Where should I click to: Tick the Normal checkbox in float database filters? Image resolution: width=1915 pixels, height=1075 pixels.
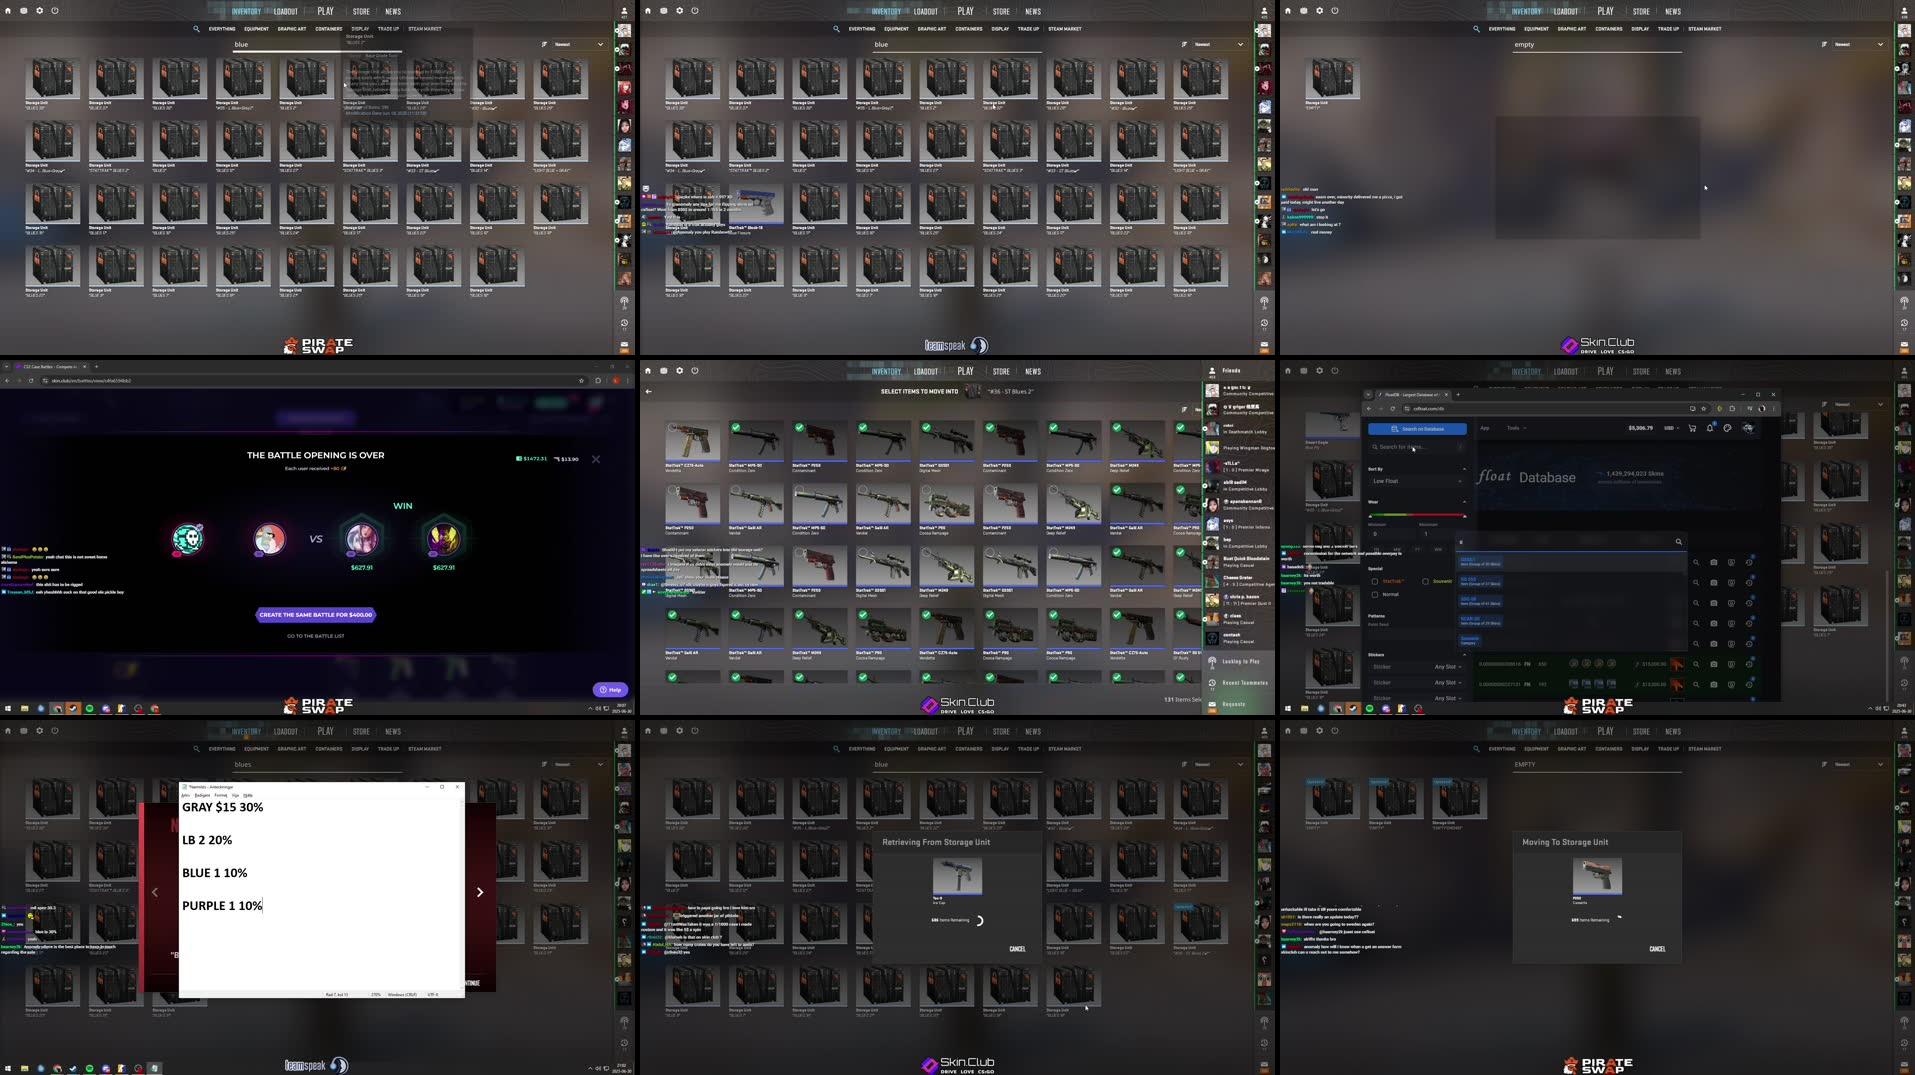tap(1375, 594)
